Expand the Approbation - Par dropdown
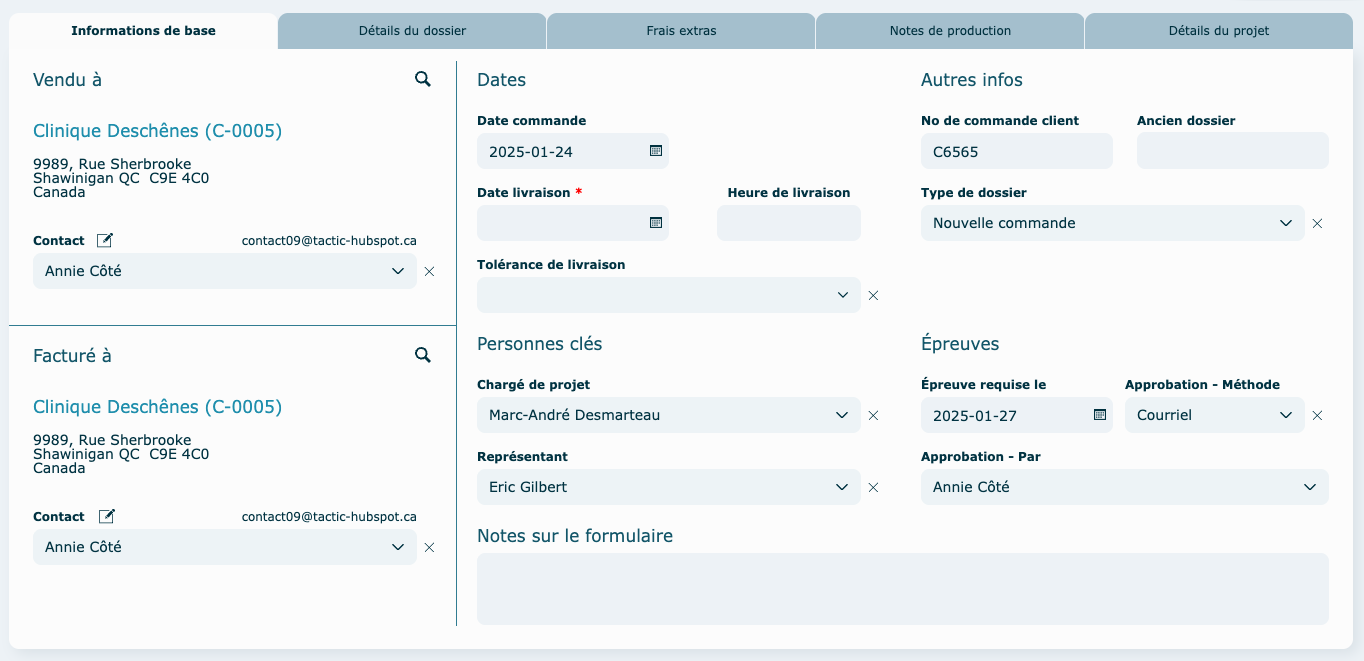The image size is (1364, 661). pyautogui.click(x=1310, y=487)
